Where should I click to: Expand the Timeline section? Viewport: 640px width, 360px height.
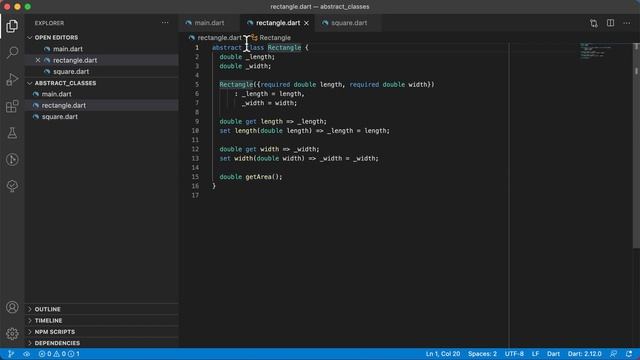click(x=48, y=320)
